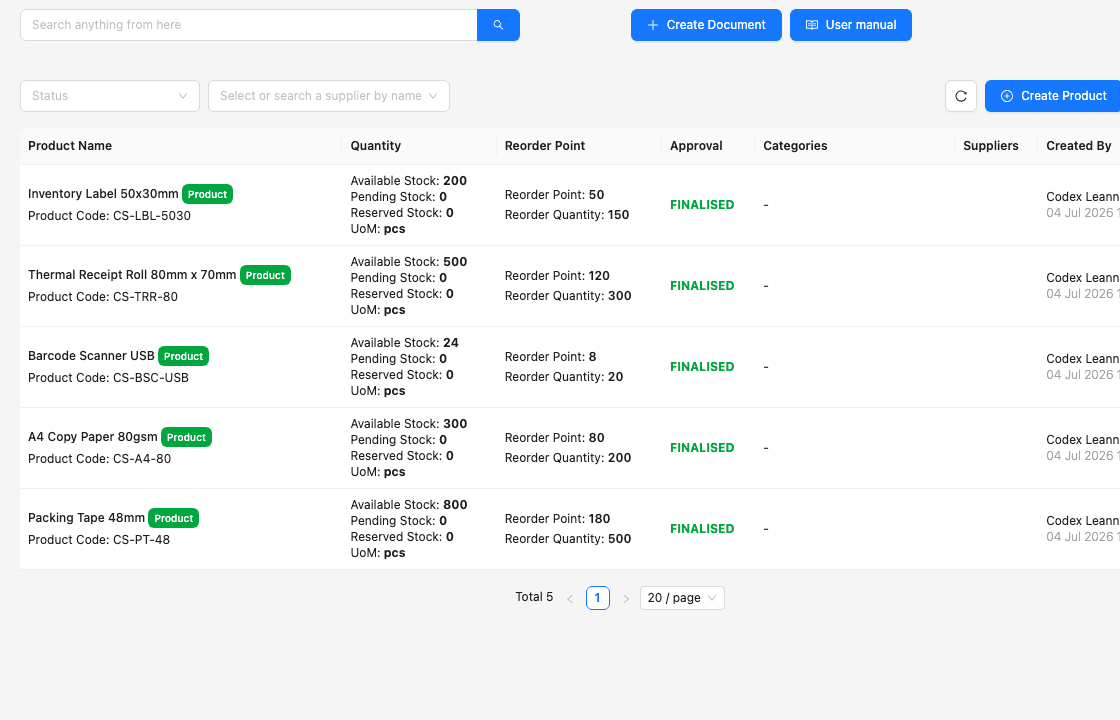Click FINALISED status for Inventory Label row
Viewport: 1120px width, 720px height.
(702, 205)
